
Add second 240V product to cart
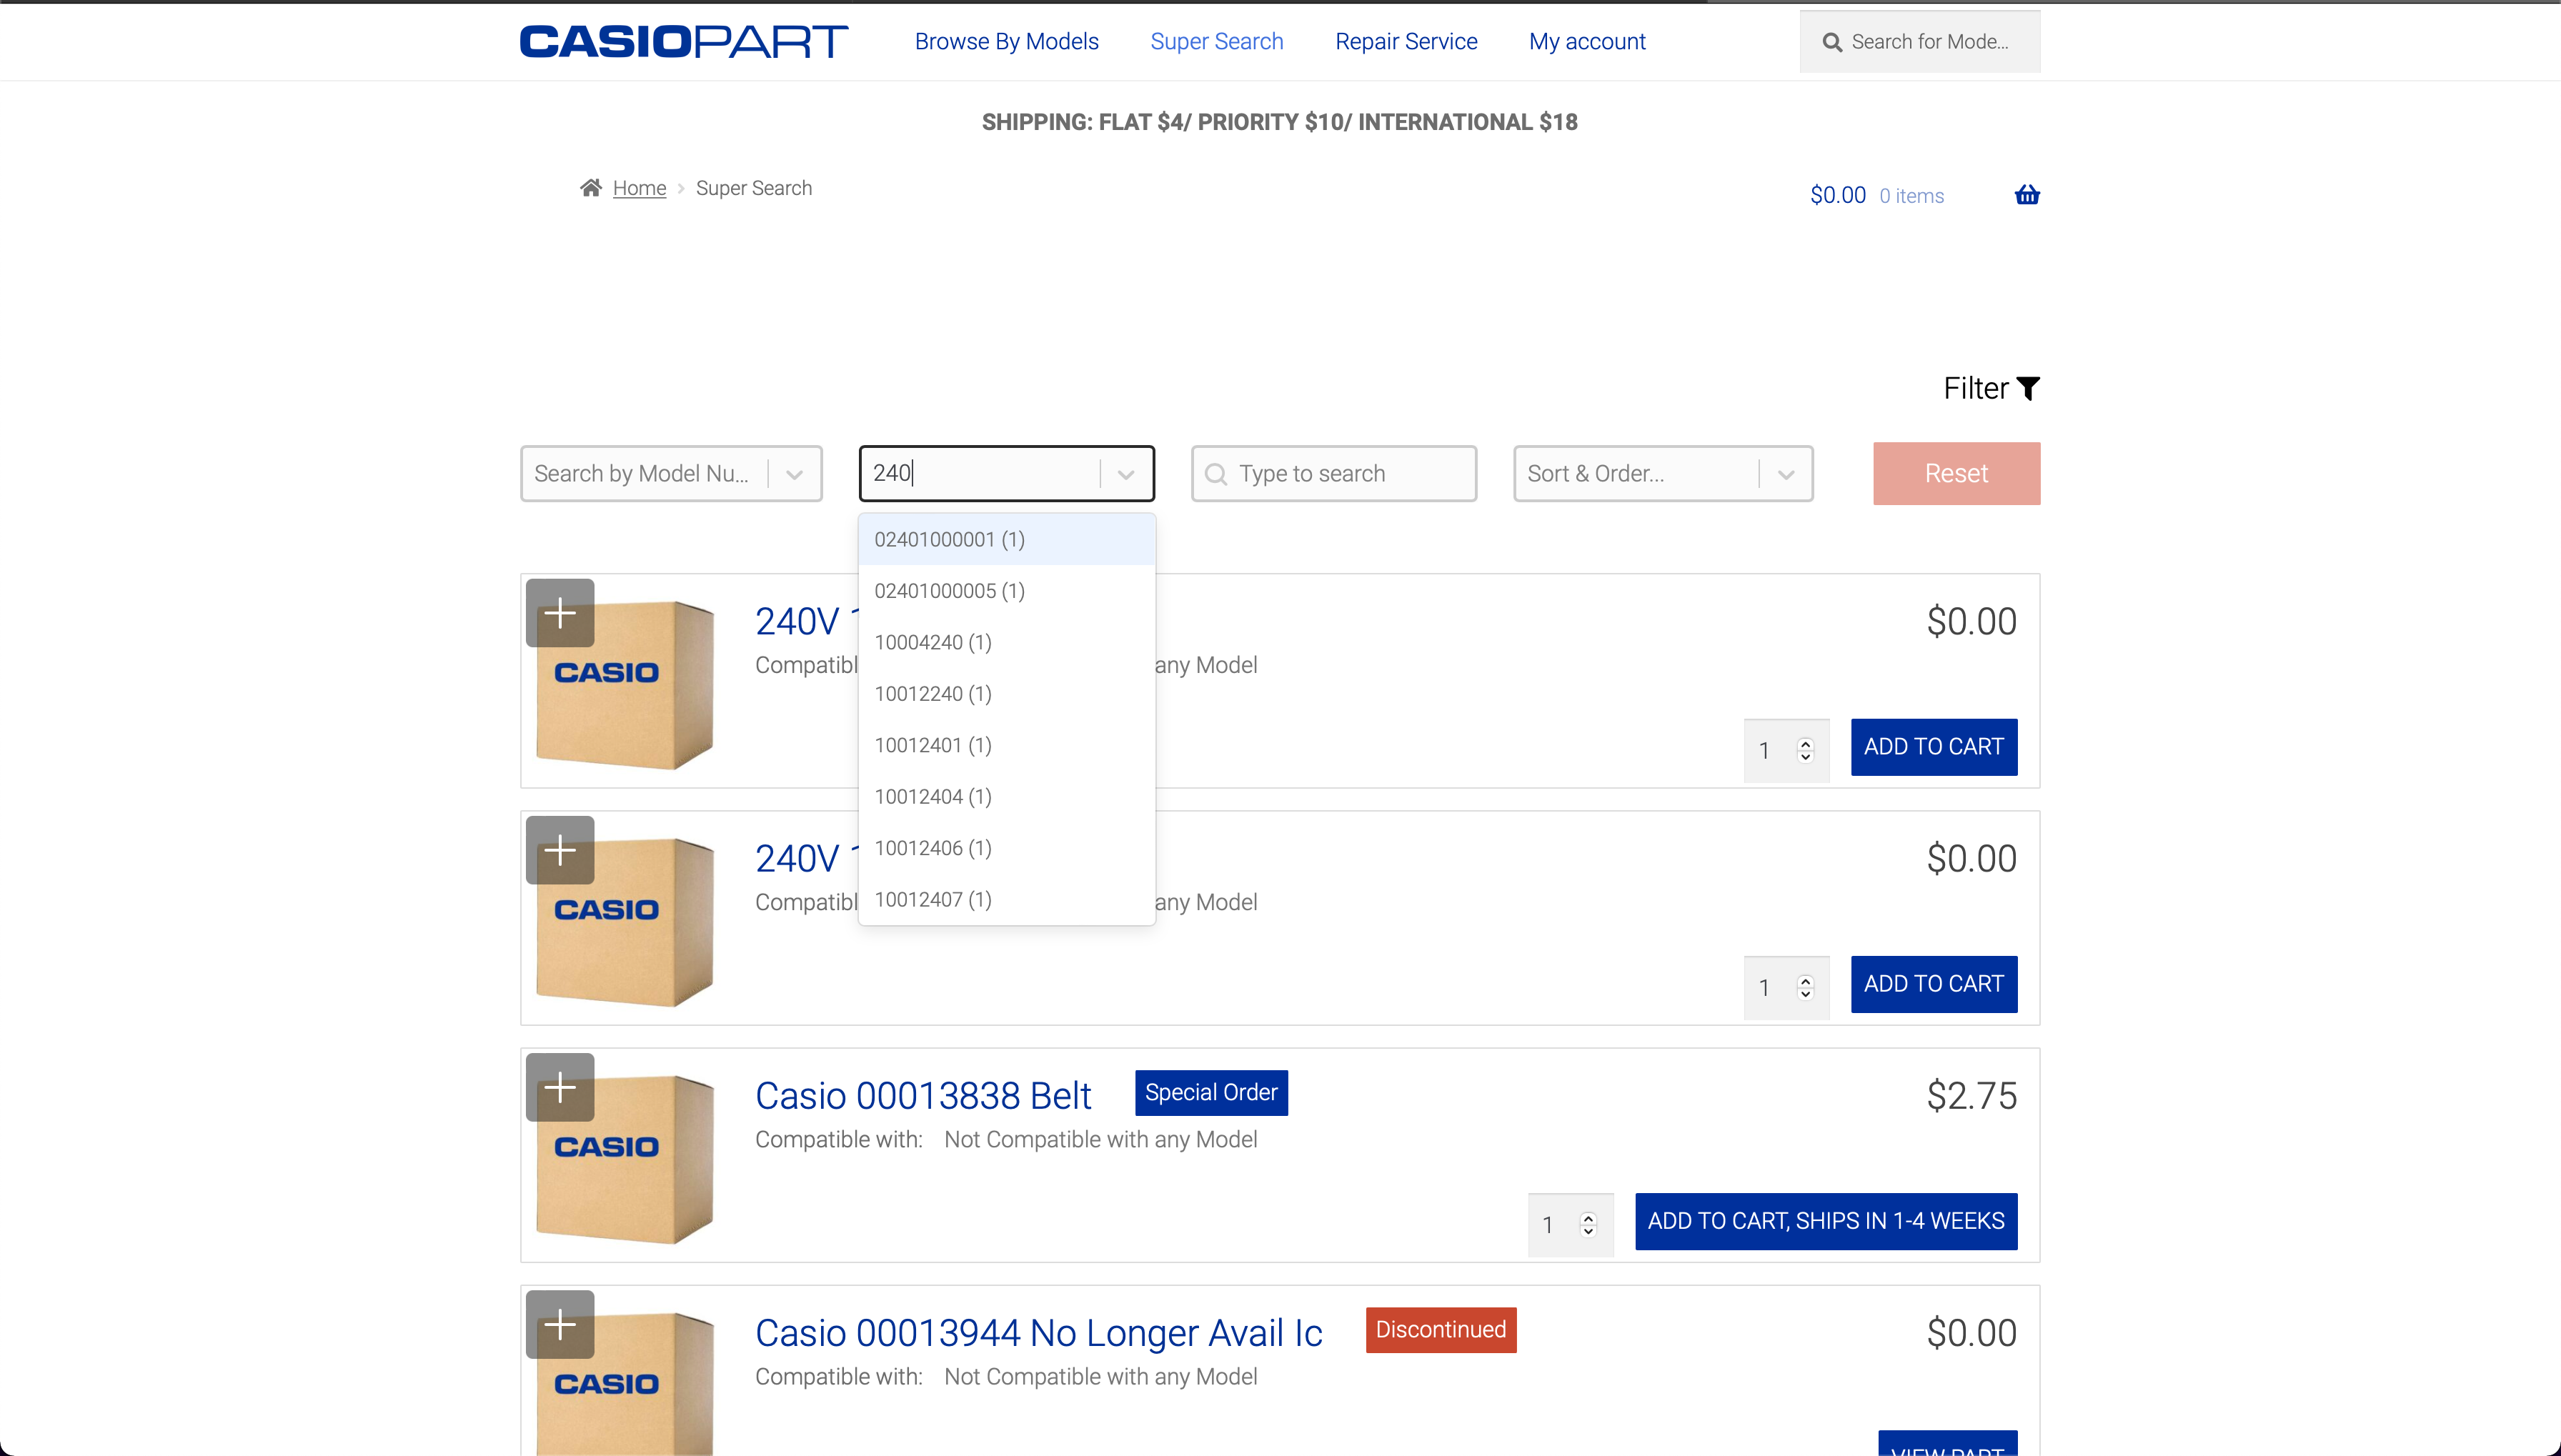tap(1933, 984)
